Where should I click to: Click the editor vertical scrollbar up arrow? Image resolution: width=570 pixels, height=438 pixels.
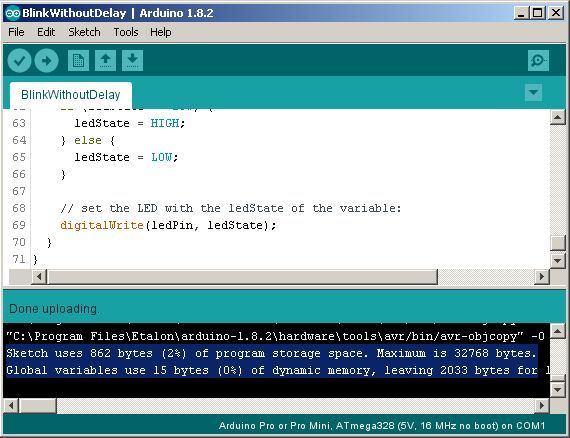pos(558,117)
